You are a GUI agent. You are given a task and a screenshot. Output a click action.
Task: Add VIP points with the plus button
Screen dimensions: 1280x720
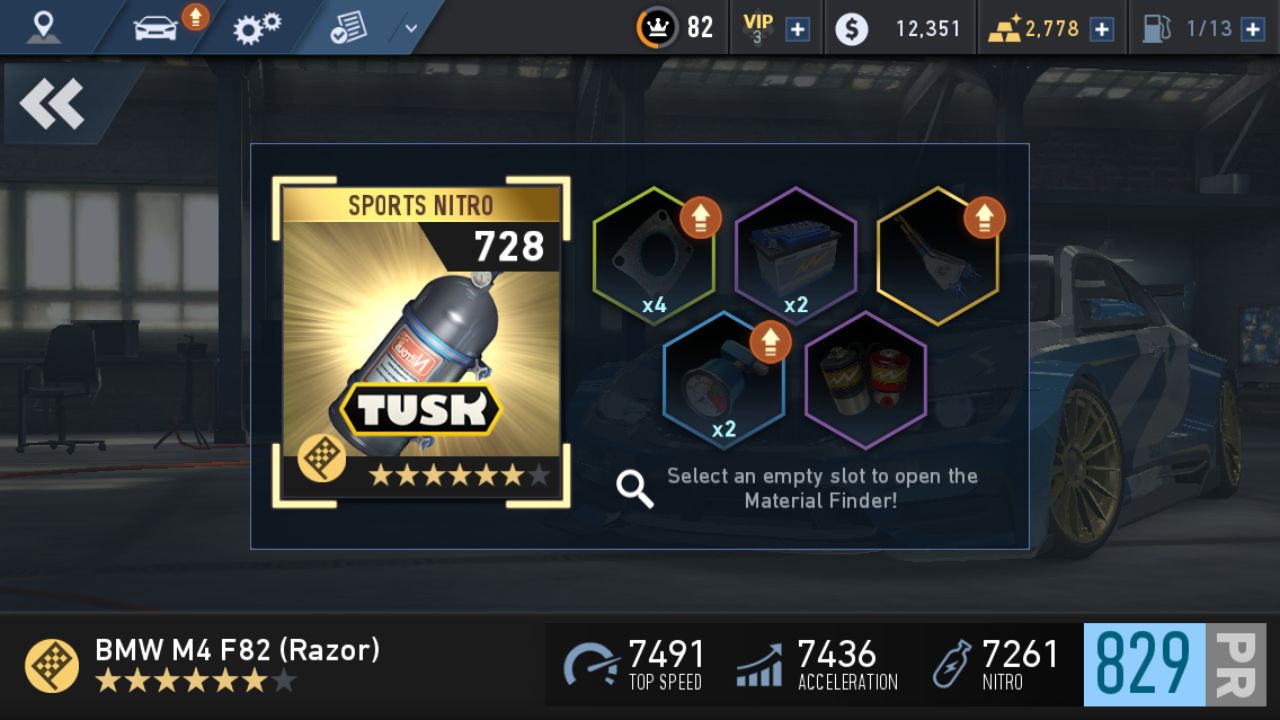(797, 29)
